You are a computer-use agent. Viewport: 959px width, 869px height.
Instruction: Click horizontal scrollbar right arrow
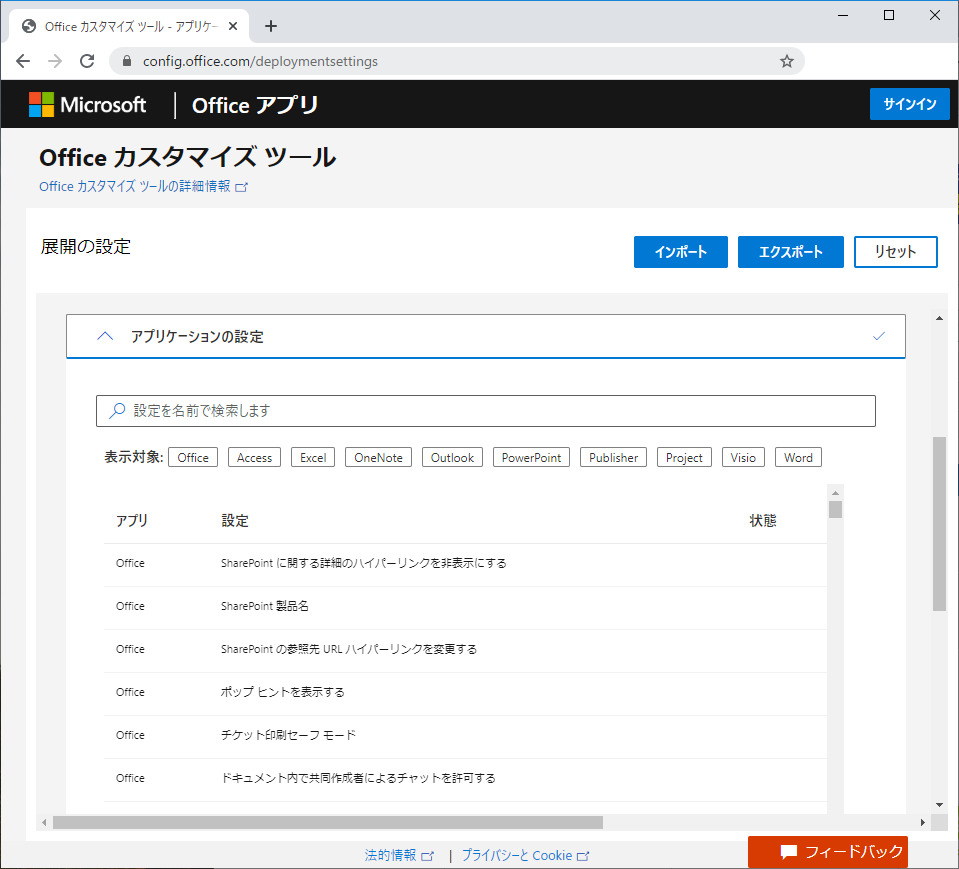click(x=923, y=823)
